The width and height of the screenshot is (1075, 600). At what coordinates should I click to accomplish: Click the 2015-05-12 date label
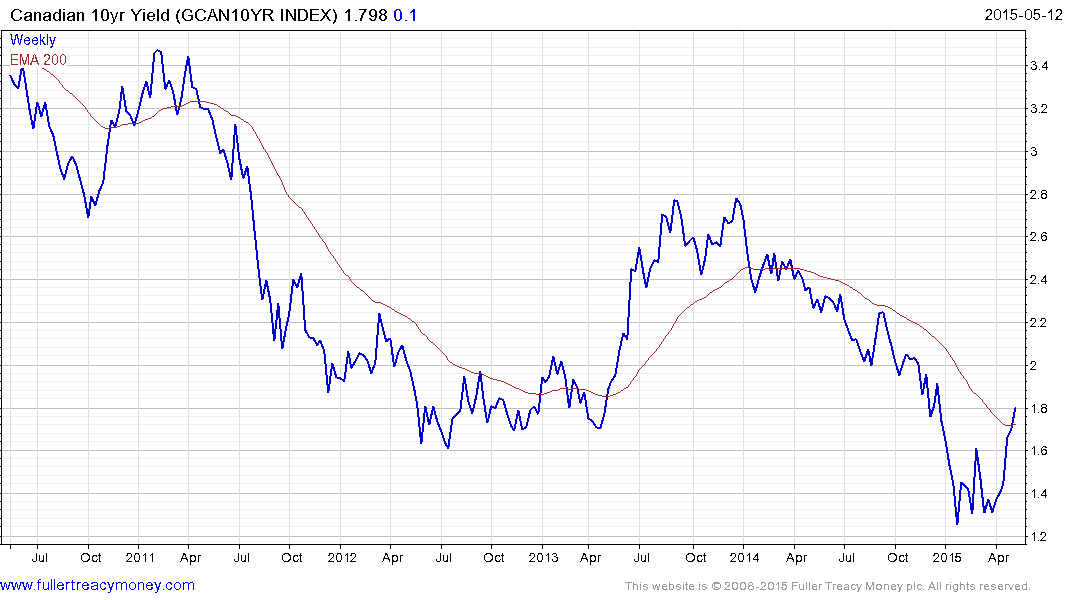pos(1023,15)
